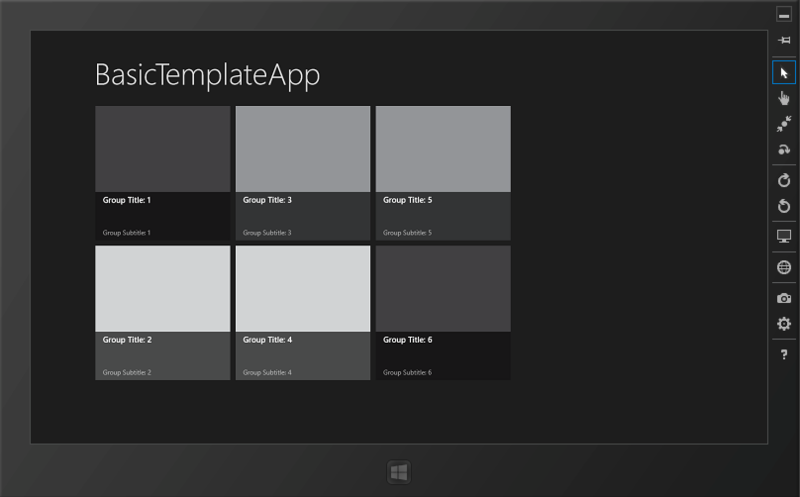Select rotation touch mode icon
This screenshot has height=497, width=800.
[x=784, y=150]
